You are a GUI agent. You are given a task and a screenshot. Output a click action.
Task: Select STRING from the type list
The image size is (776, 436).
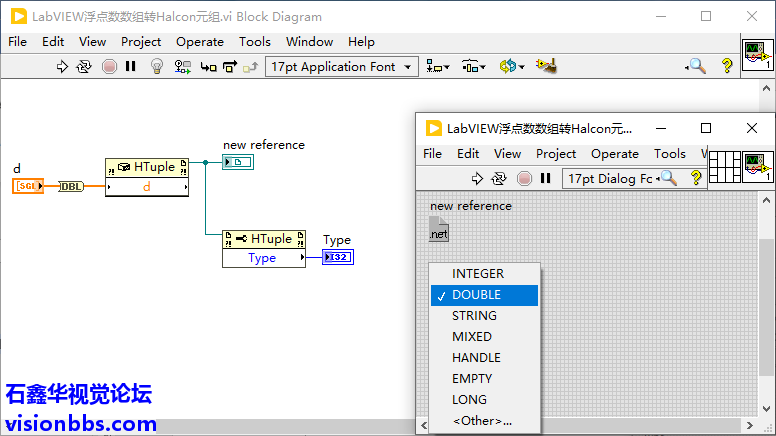click(474, 315)
